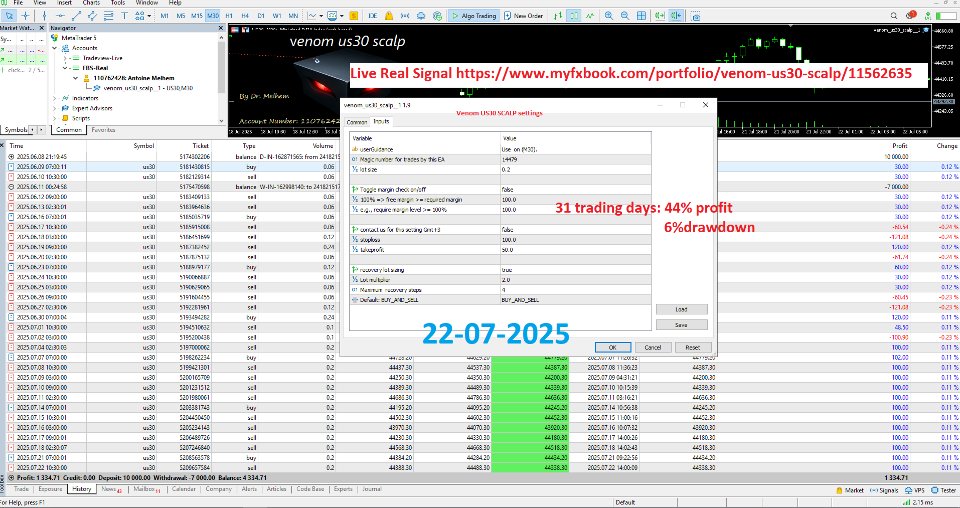Click Cancel in the settings dialog

(653, 347)
